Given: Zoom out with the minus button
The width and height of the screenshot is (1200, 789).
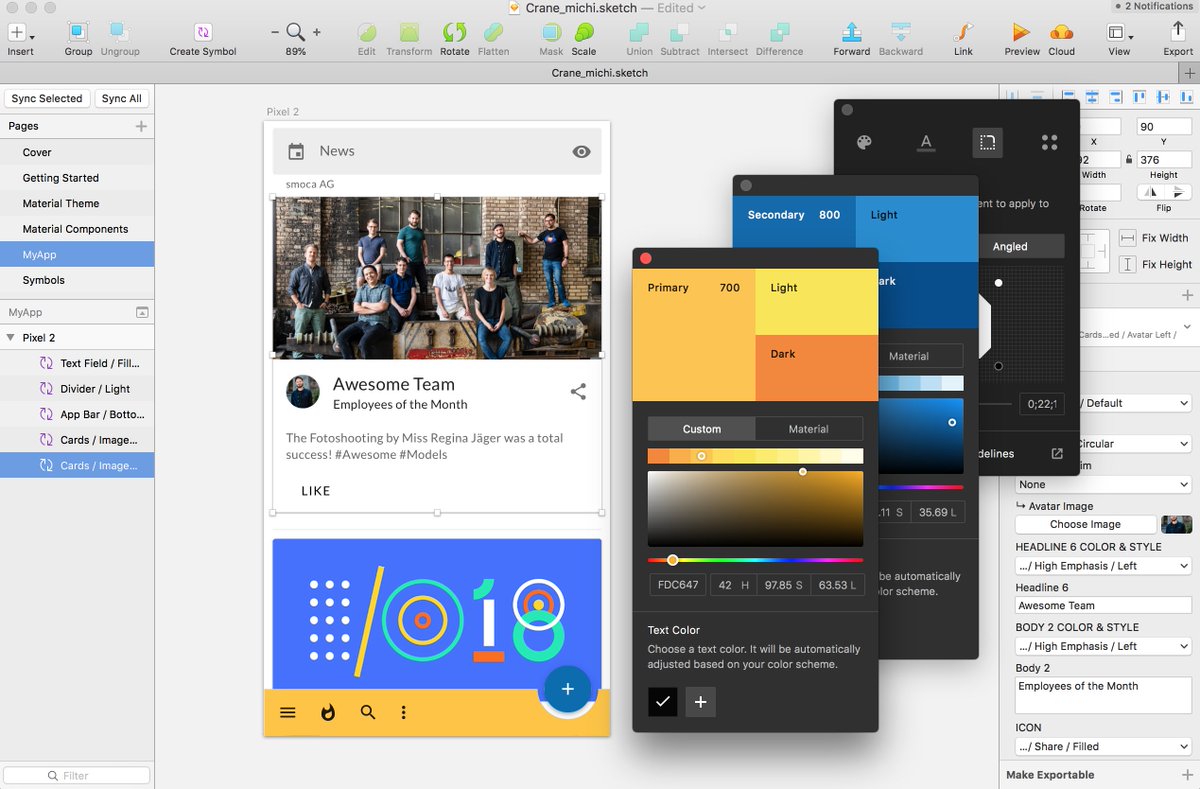Looking at the screenshot, I should coord(275,32).
